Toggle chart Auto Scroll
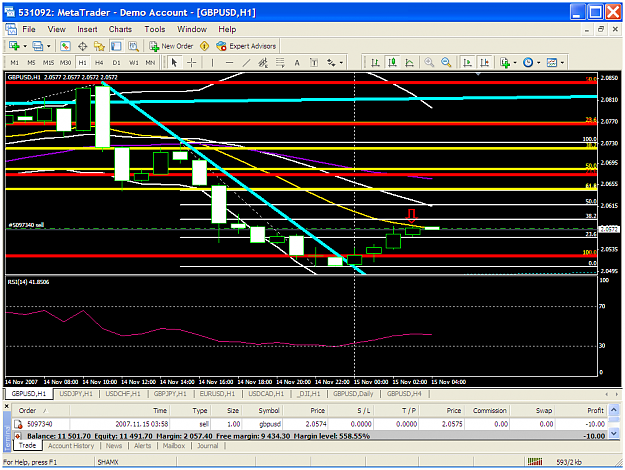The height and width of the screenshot is (470, 625). click(x=467, y=63)
